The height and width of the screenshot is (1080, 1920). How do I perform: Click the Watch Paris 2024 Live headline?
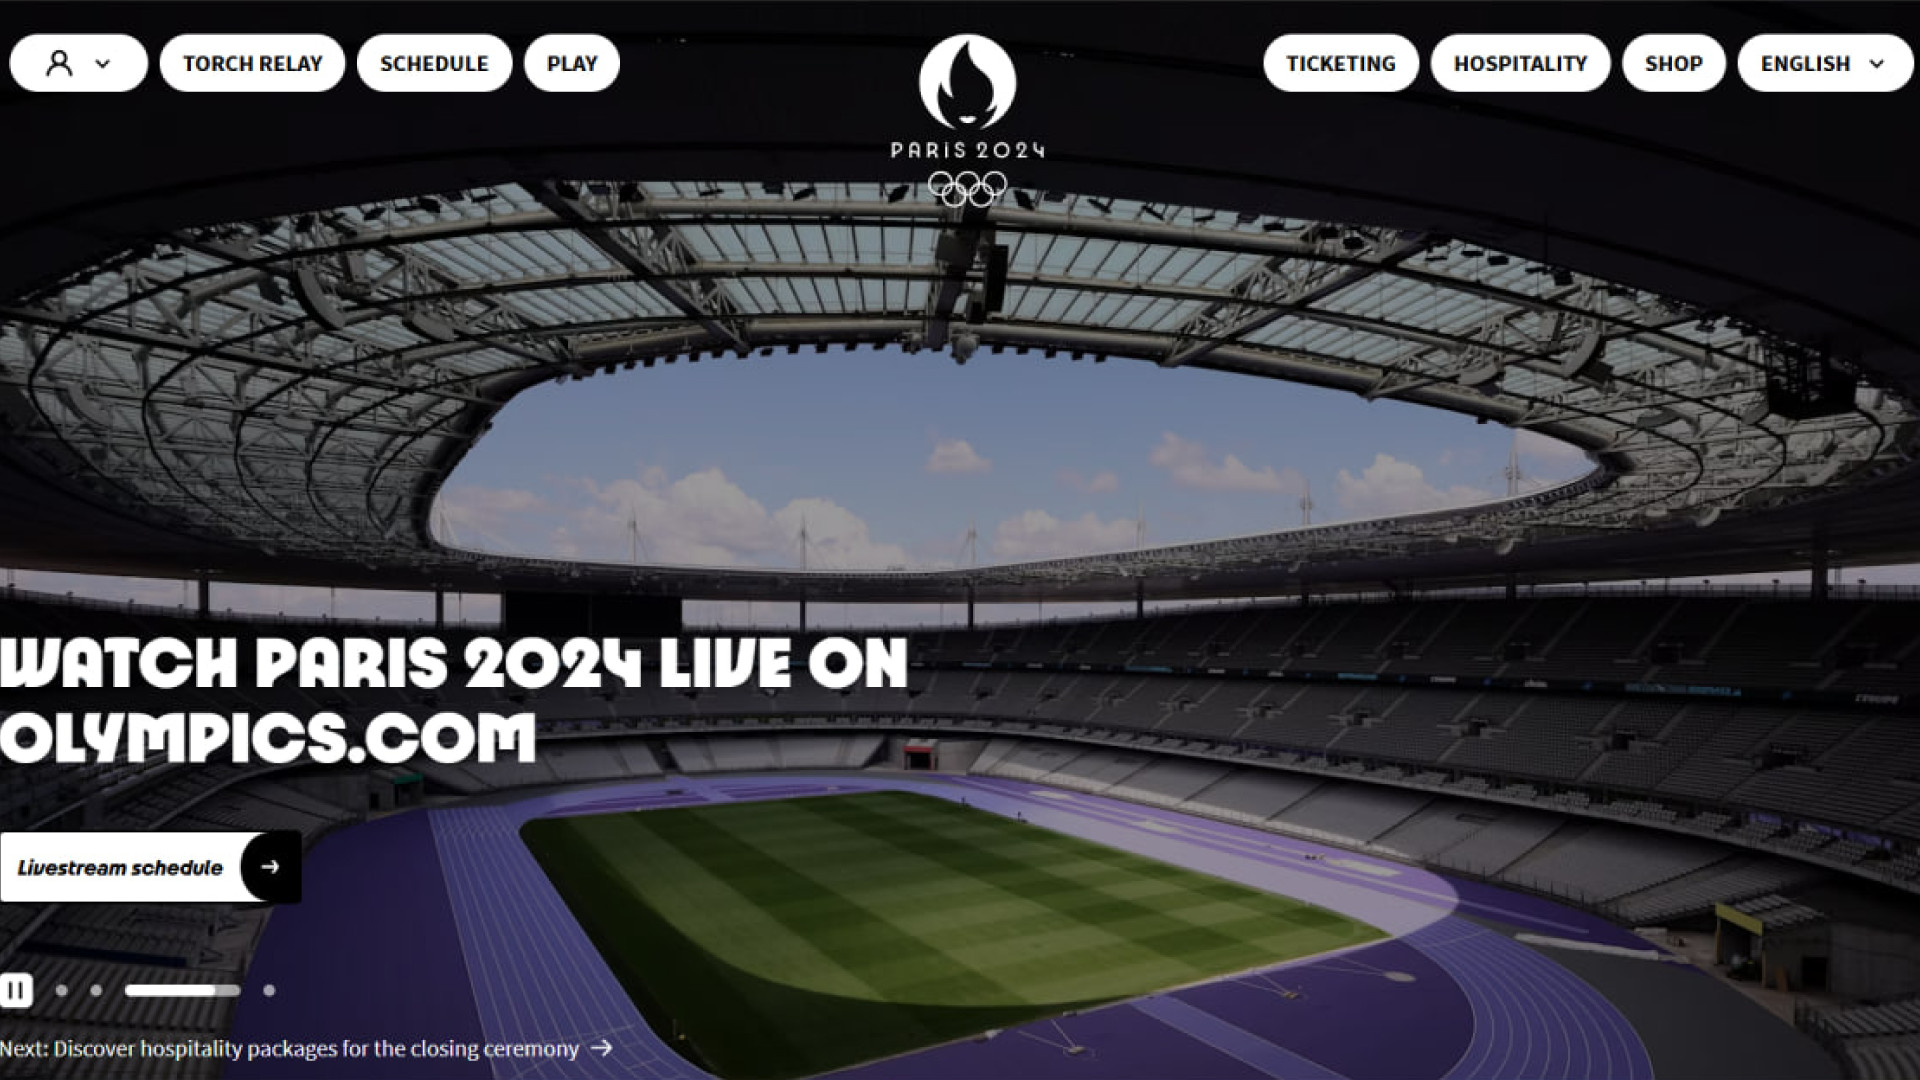pyautogui.click(x=454, y=701)
